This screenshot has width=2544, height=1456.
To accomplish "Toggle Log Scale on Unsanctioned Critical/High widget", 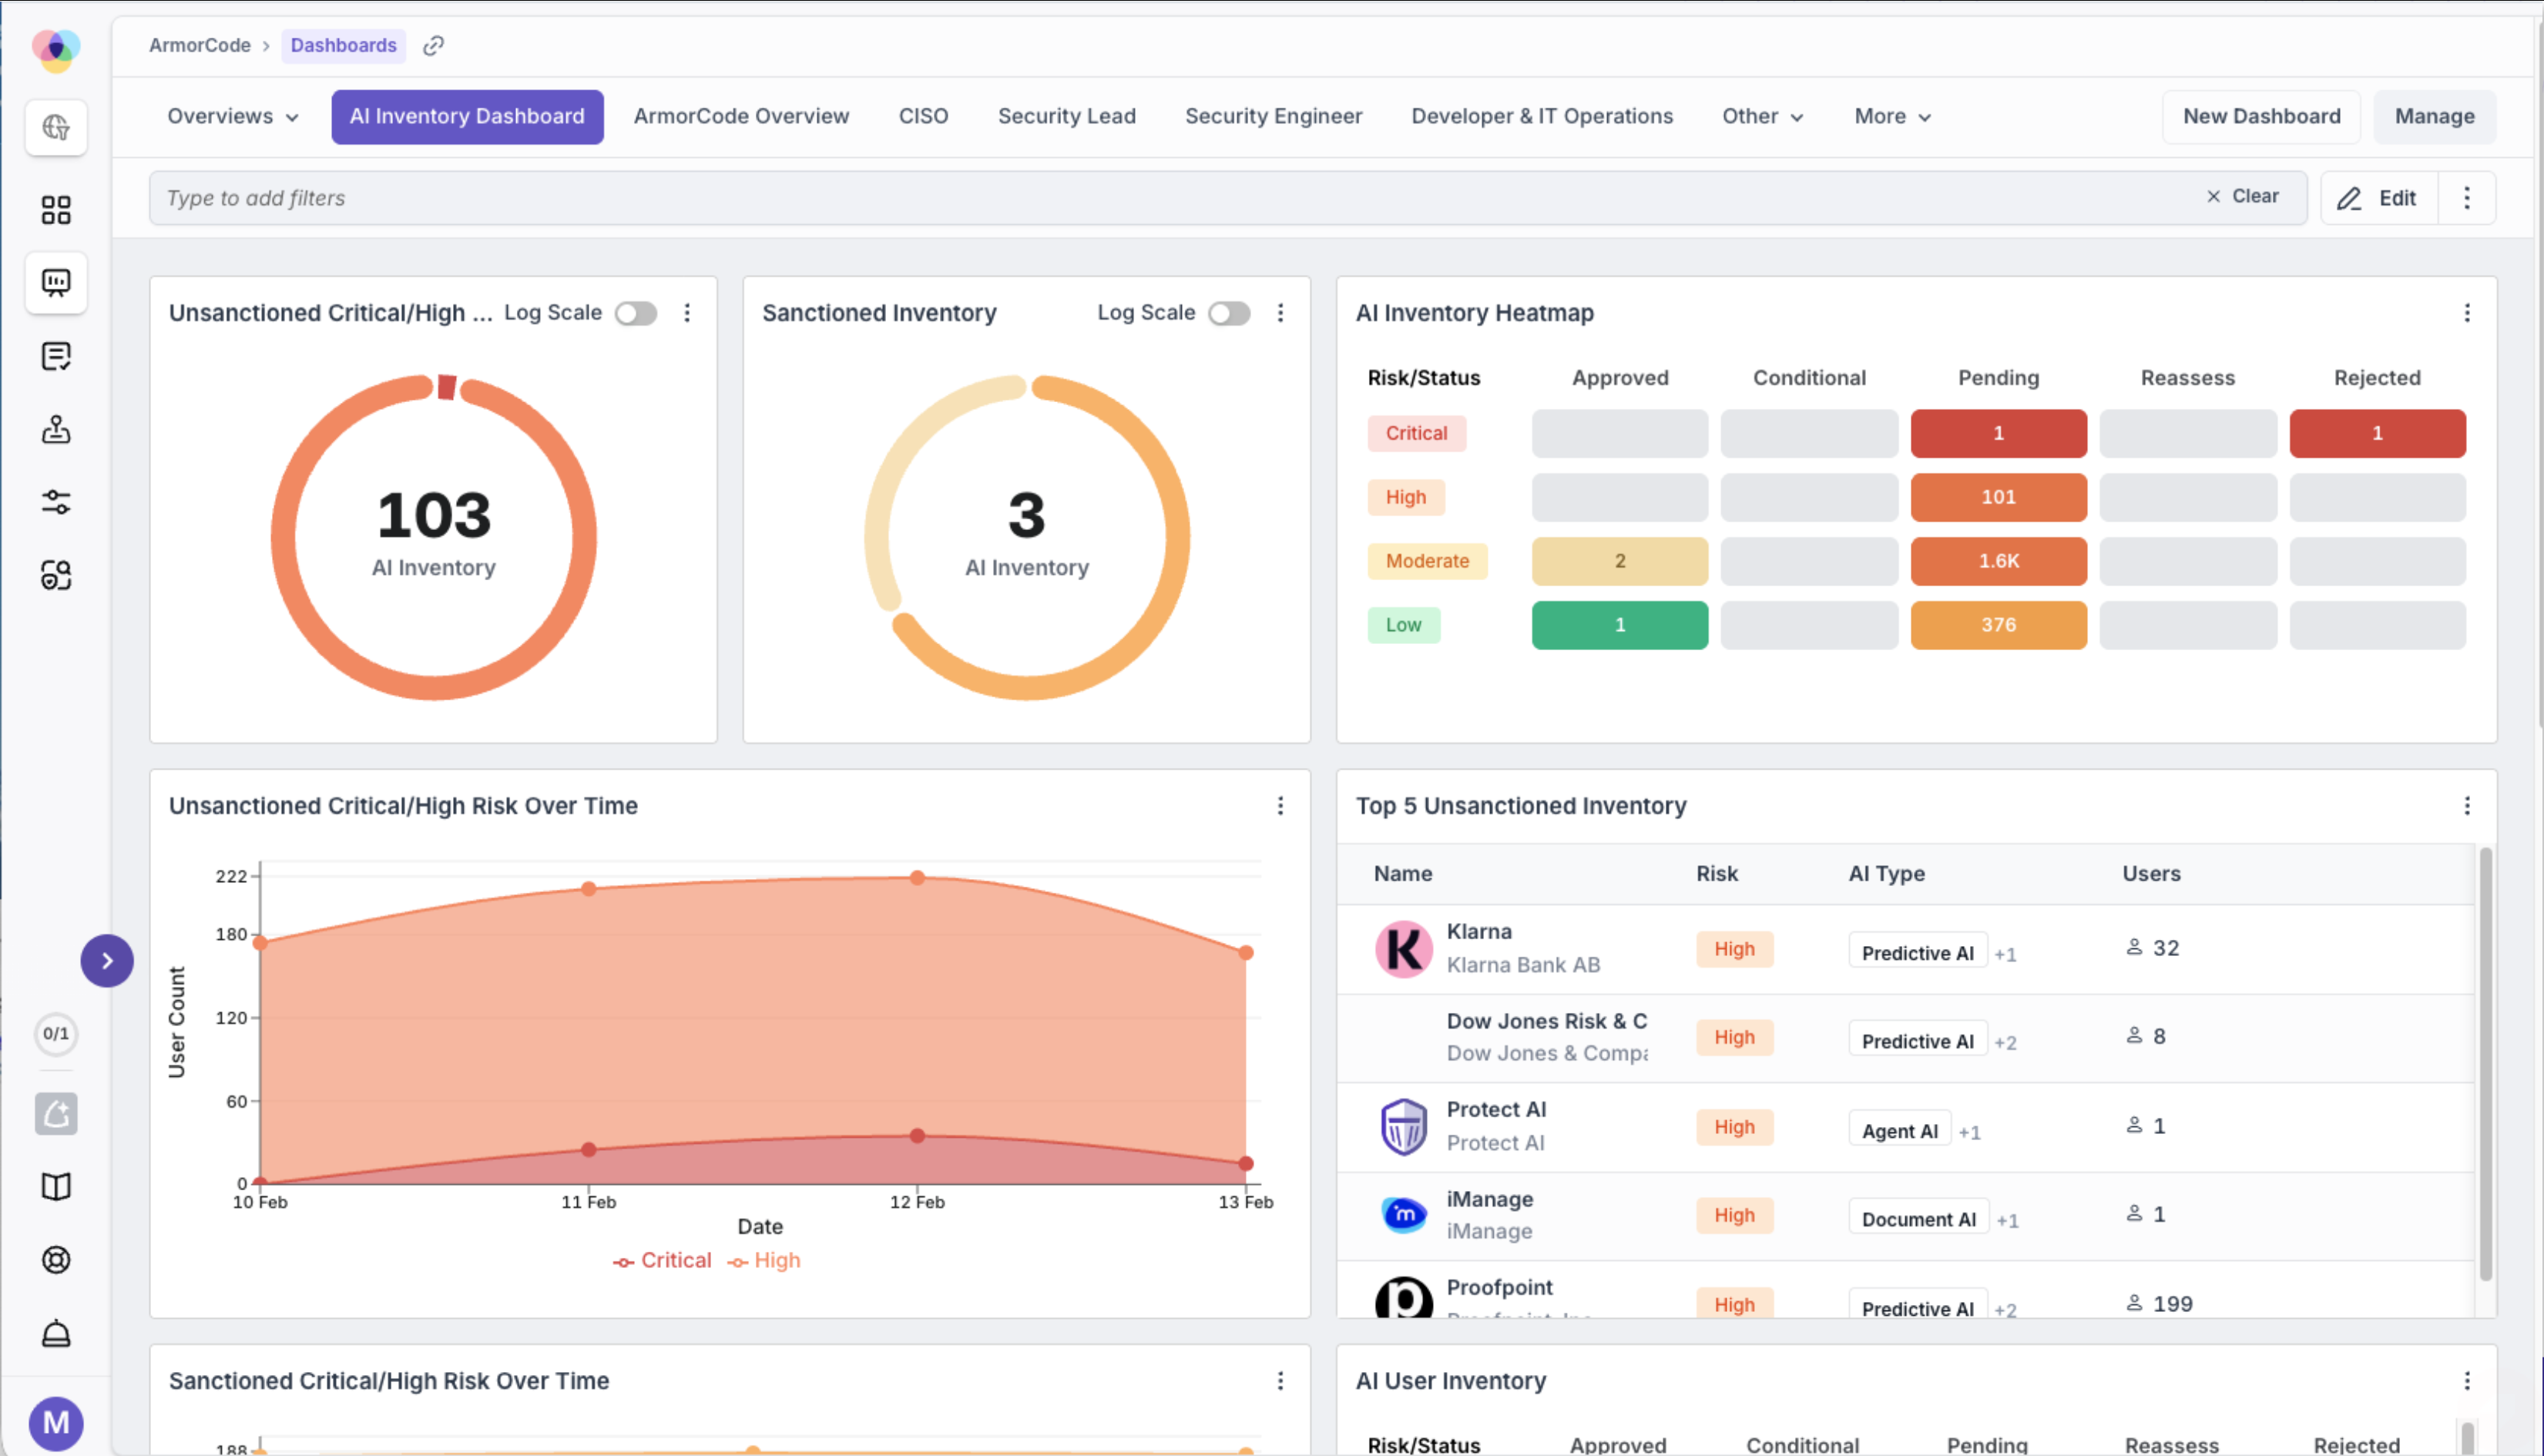I will [x=636, y=313].
